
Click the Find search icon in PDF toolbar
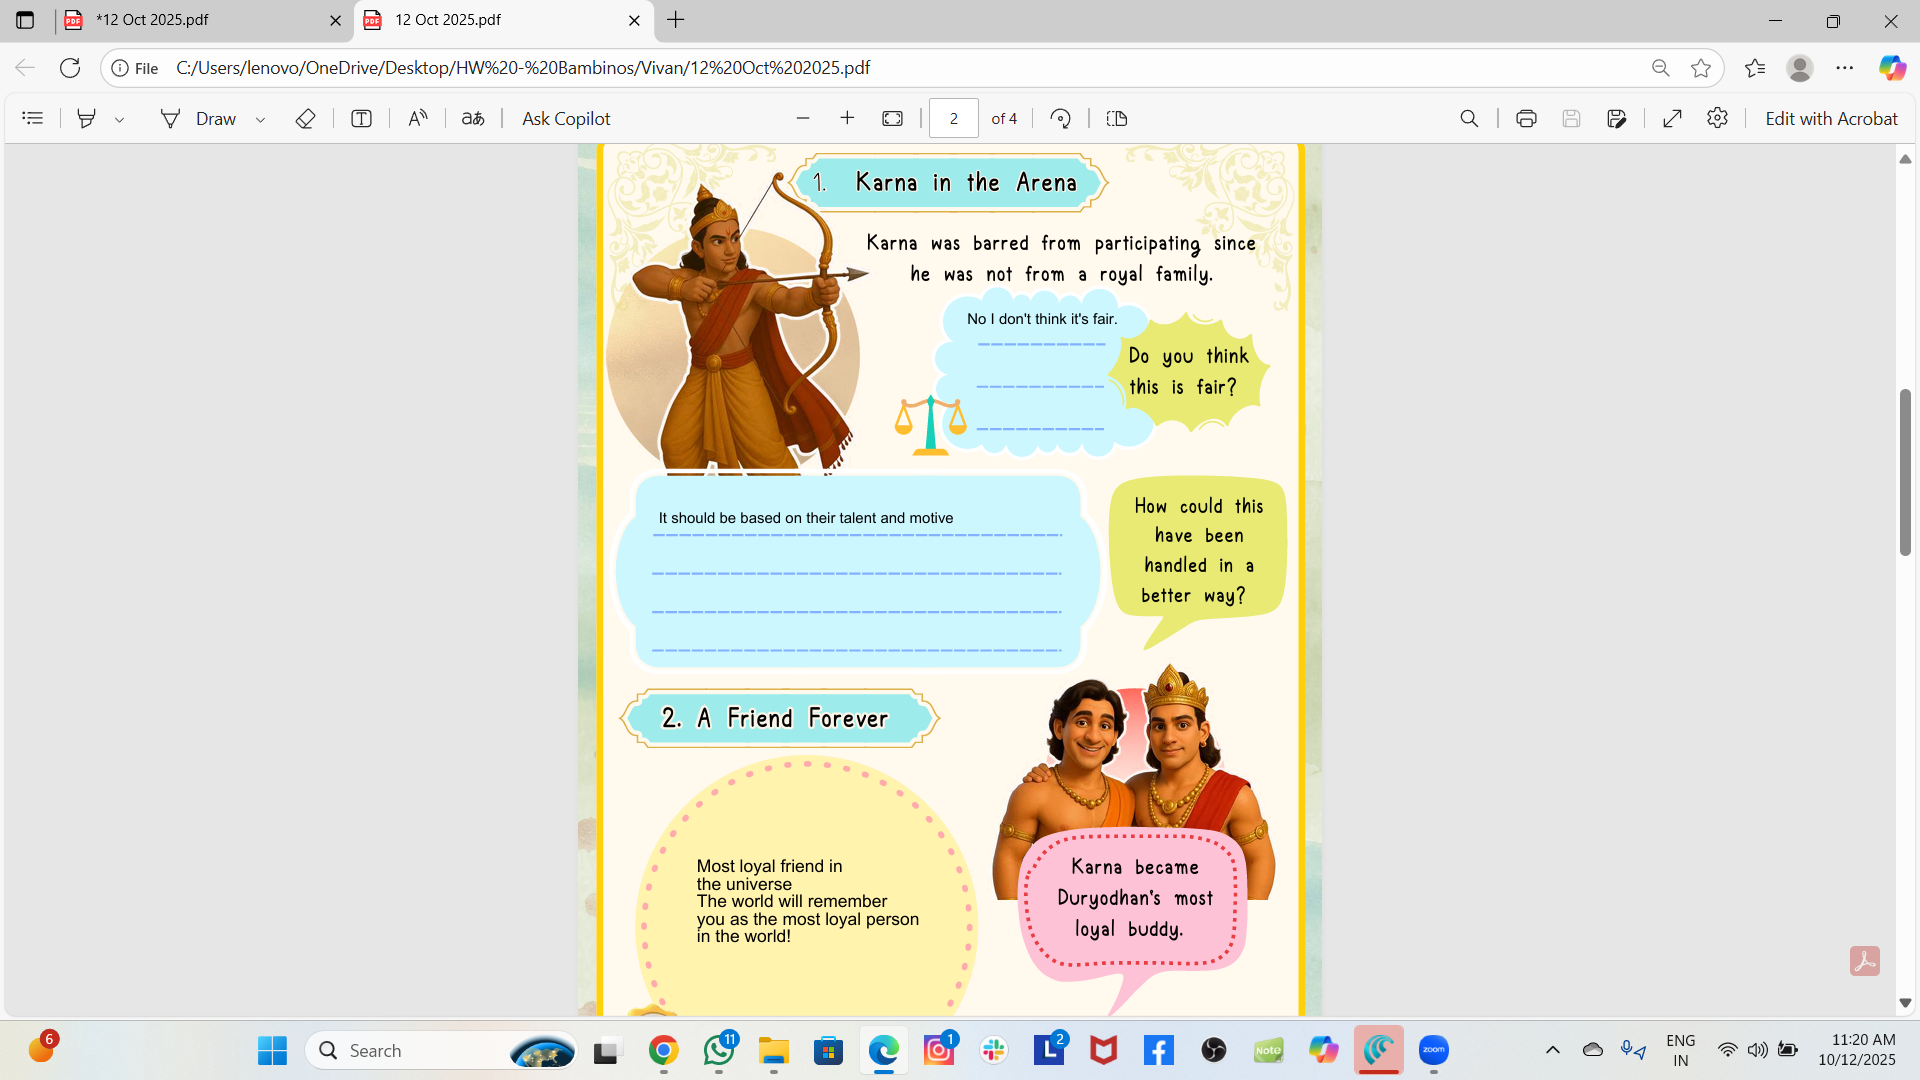[x=1469, y=119]
